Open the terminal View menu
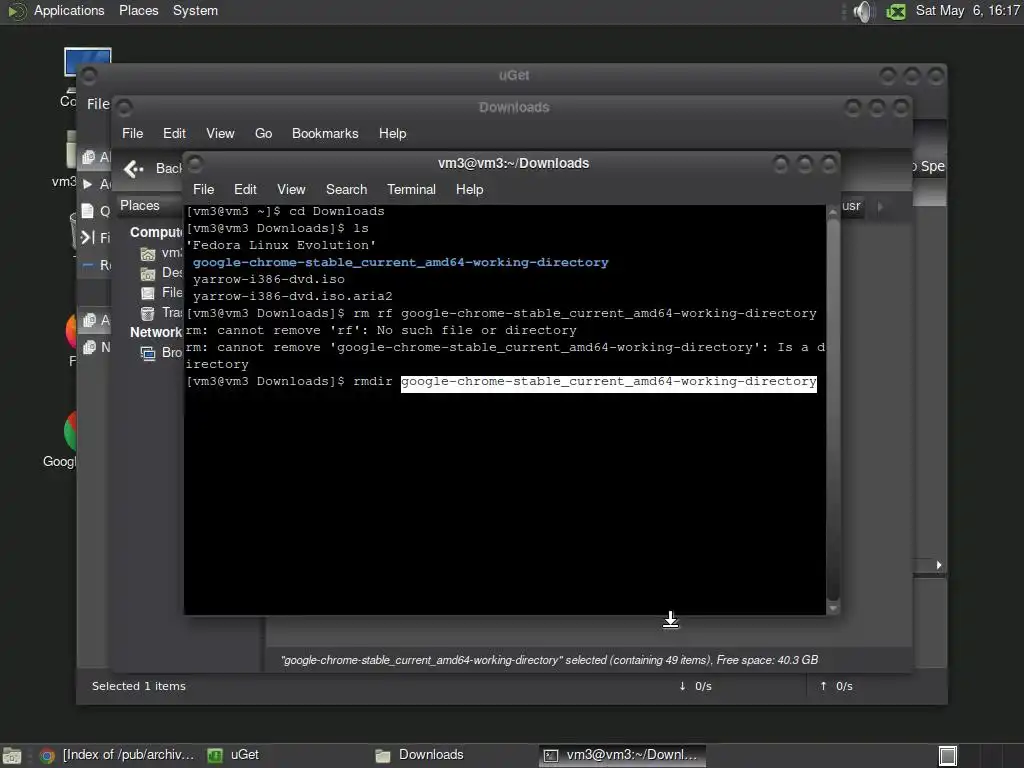Image resolution: width=1024 pixels, height=768 pixels. (x=291, y=189)
